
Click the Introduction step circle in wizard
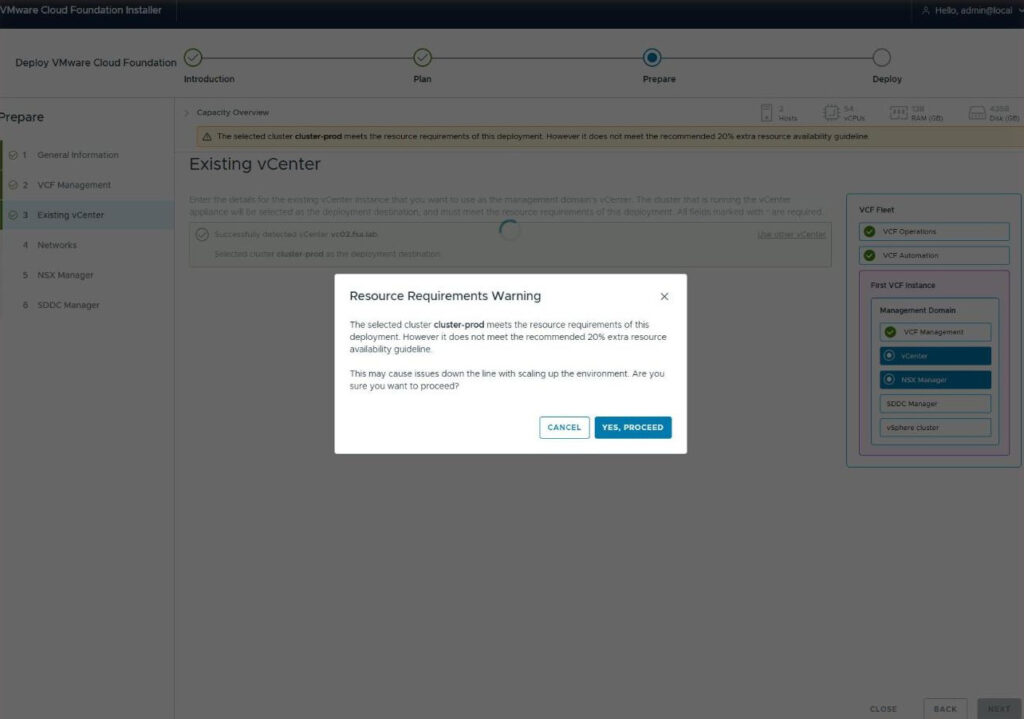(193, 57)
